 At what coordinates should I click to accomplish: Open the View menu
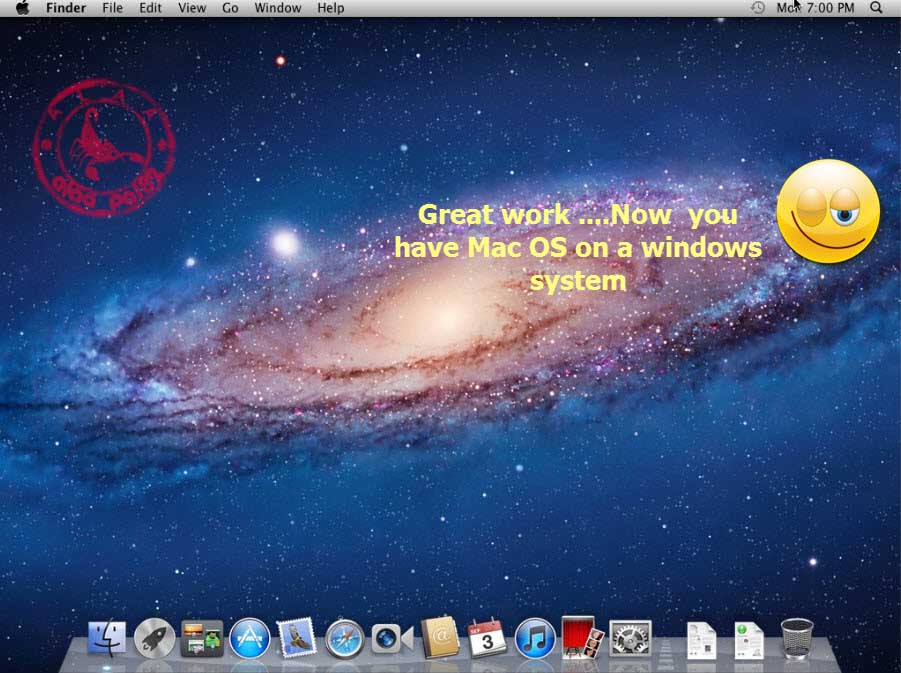coord(192,8)
